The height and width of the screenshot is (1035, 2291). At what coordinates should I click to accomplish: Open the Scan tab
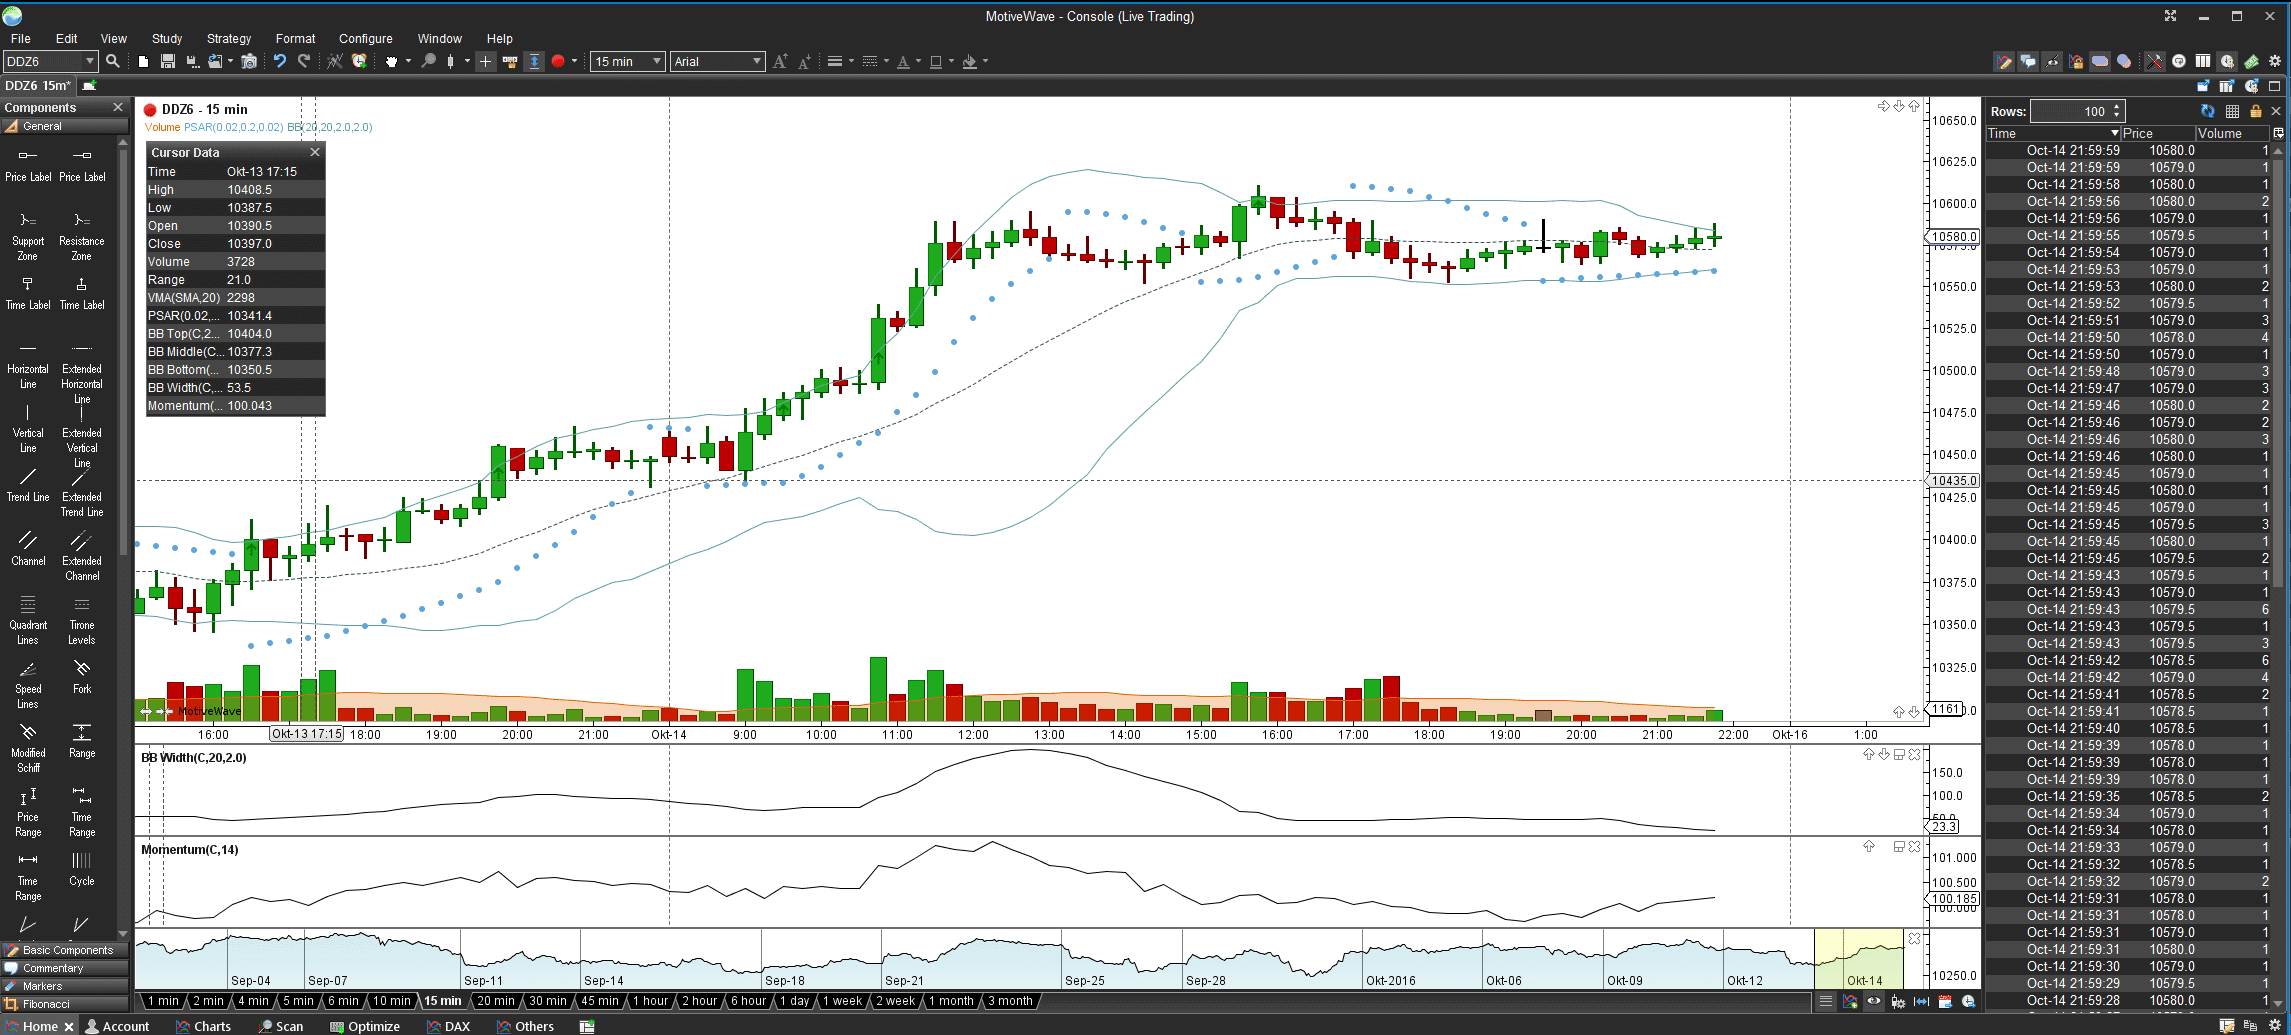coord(281,1026)
